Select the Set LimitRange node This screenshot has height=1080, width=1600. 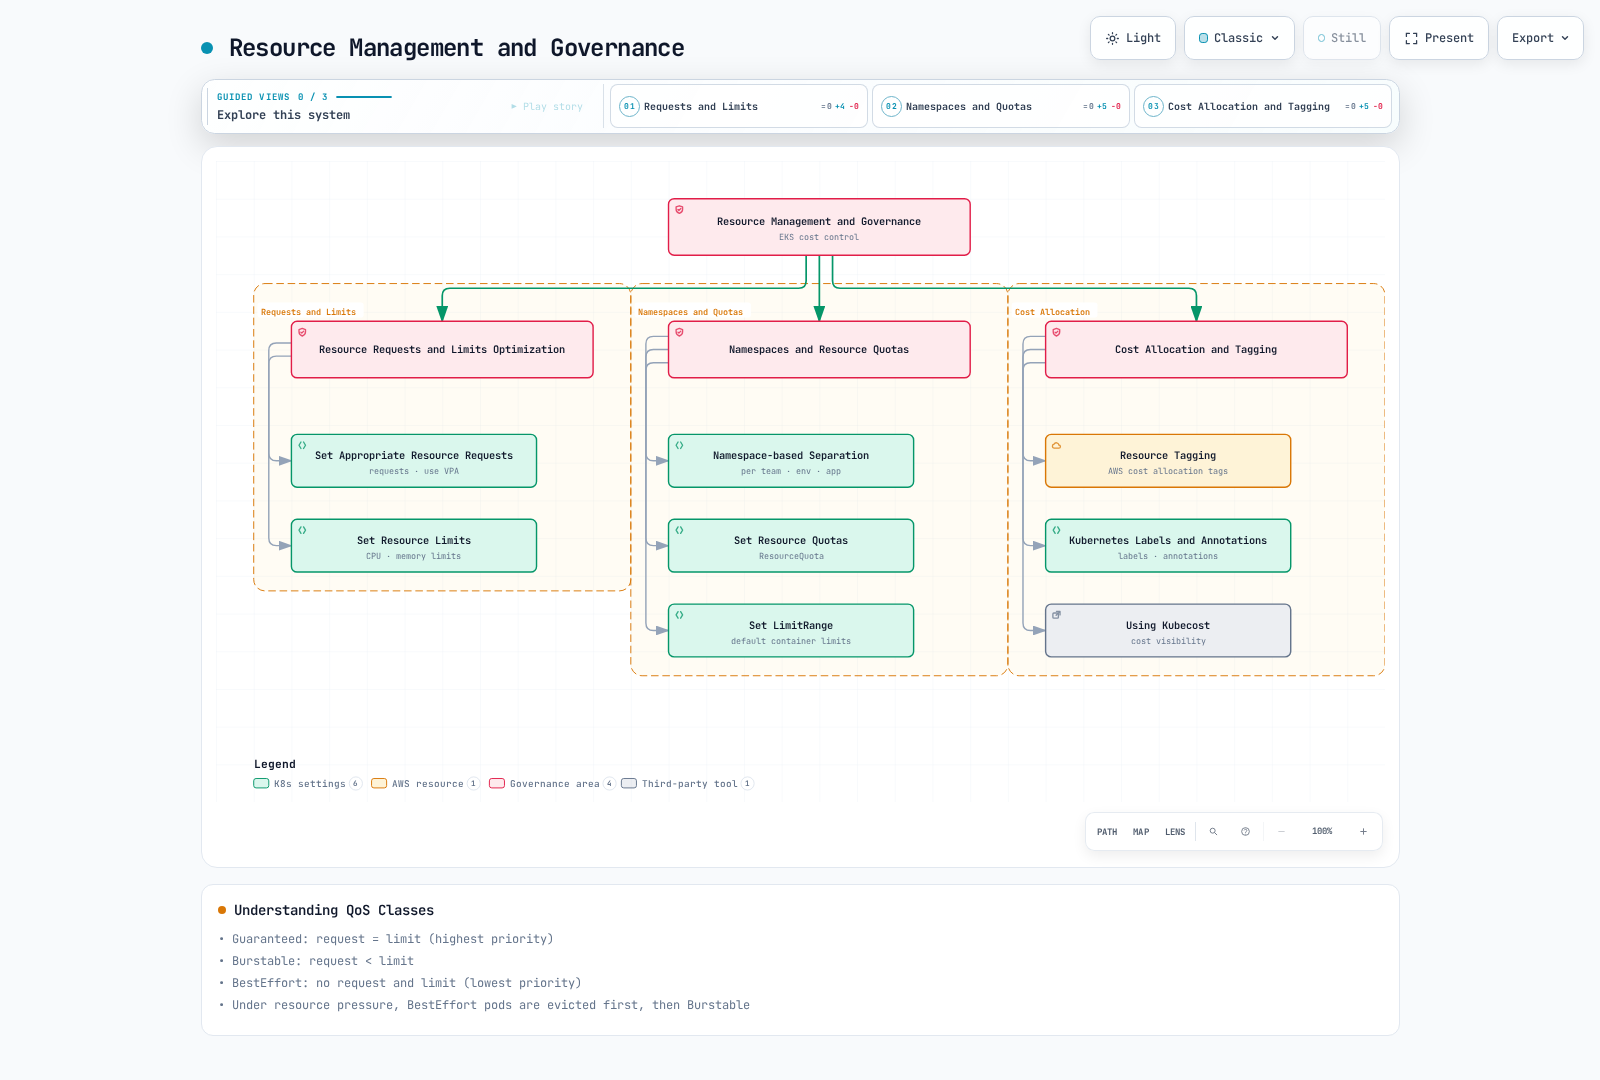pyautogui.click(x=791, y=631)
